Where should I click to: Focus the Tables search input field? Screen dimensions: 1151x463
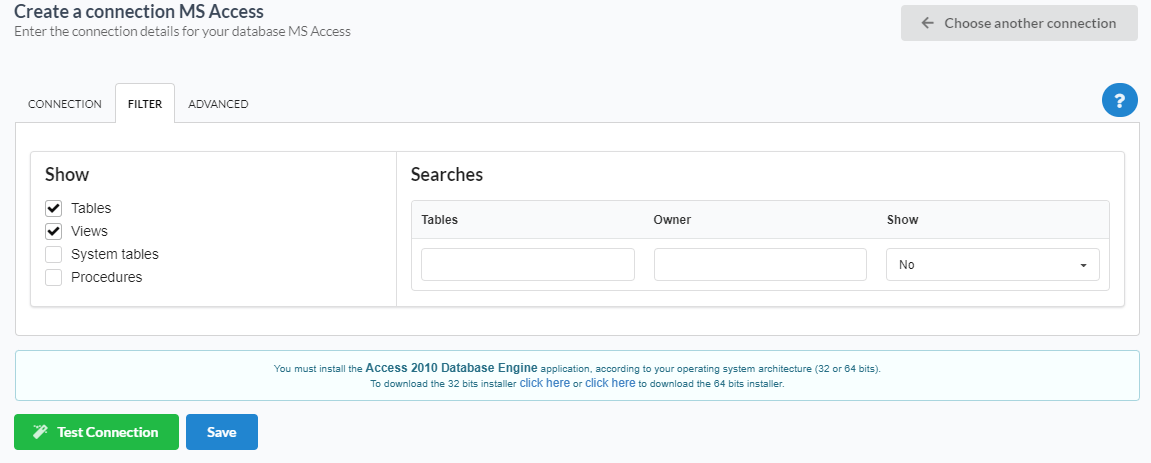(528, 264)
